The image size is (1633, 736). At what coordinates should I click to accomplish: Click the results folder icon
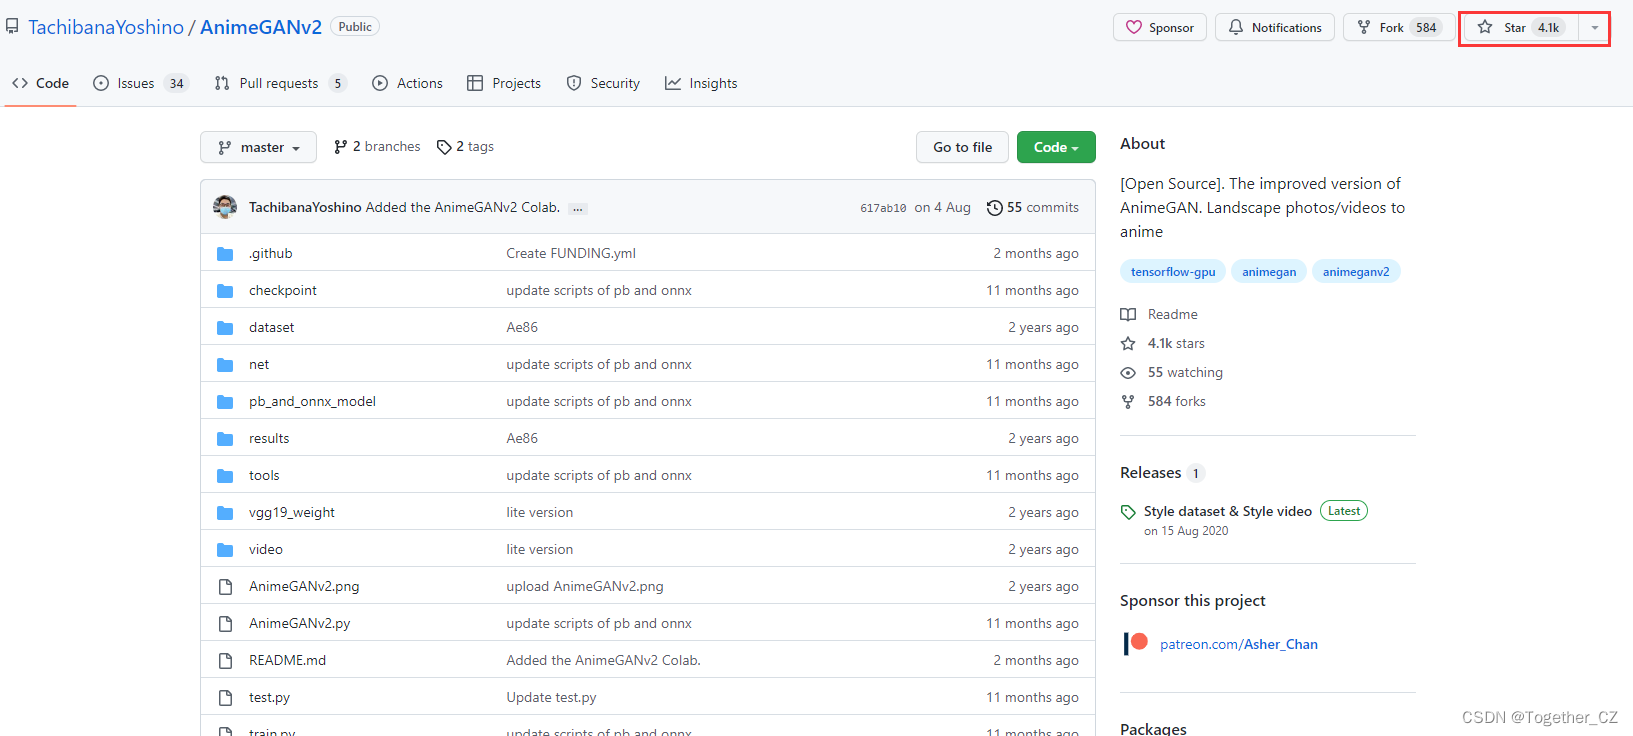[225, 439]
